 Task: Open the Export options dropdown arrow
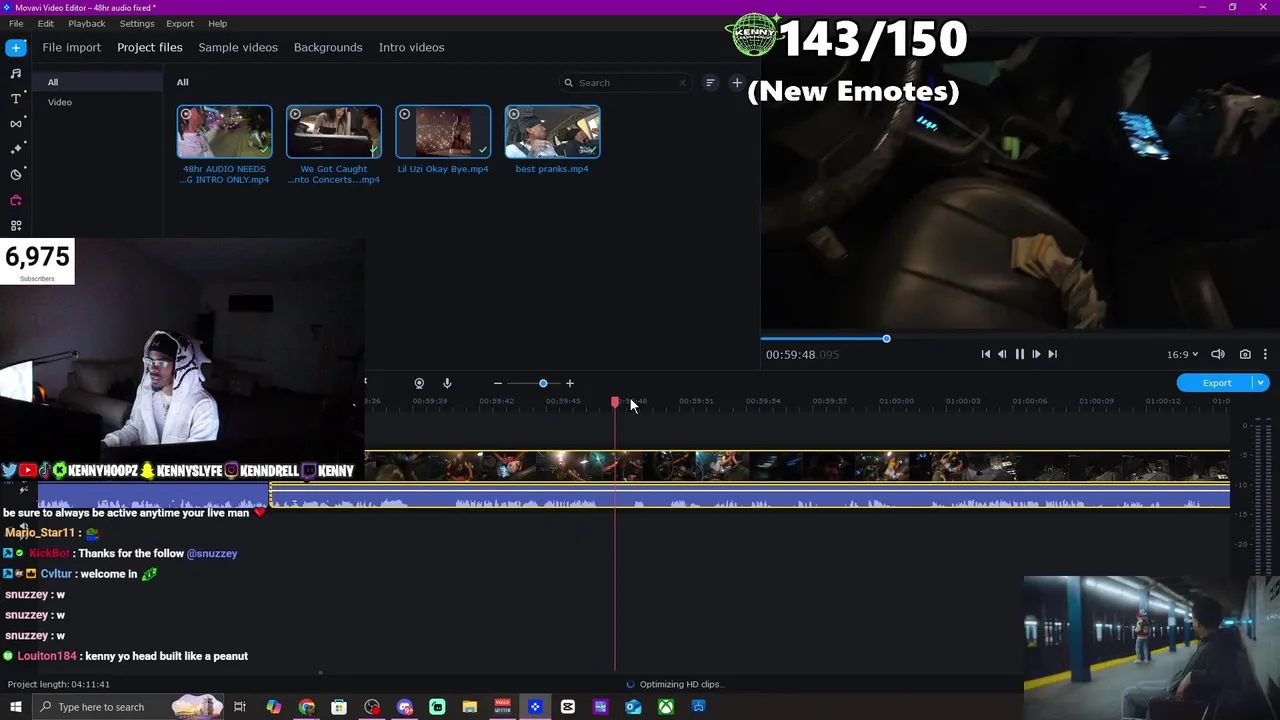(x=1261, y=383)
